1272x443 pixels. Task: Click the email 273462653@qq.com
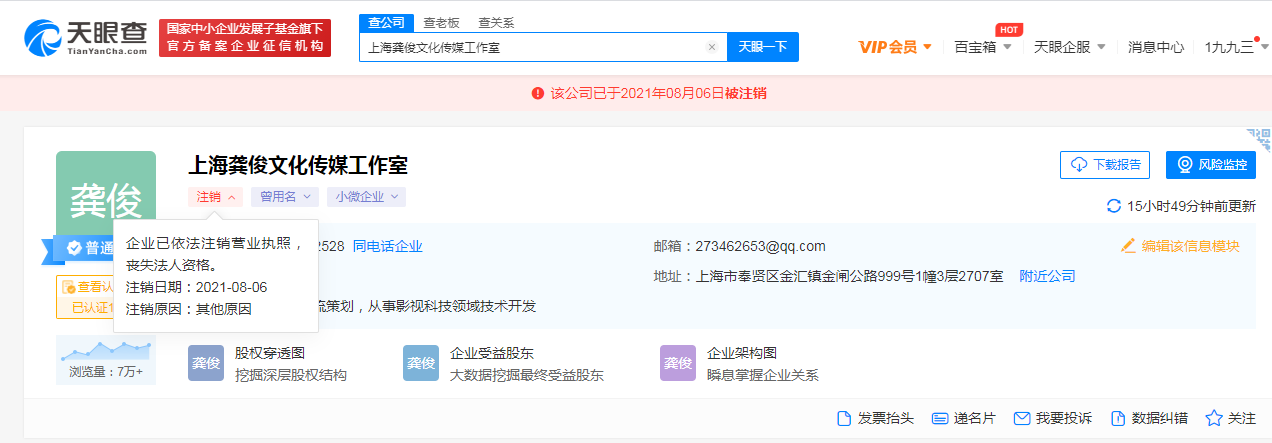[x=761, y=246]
